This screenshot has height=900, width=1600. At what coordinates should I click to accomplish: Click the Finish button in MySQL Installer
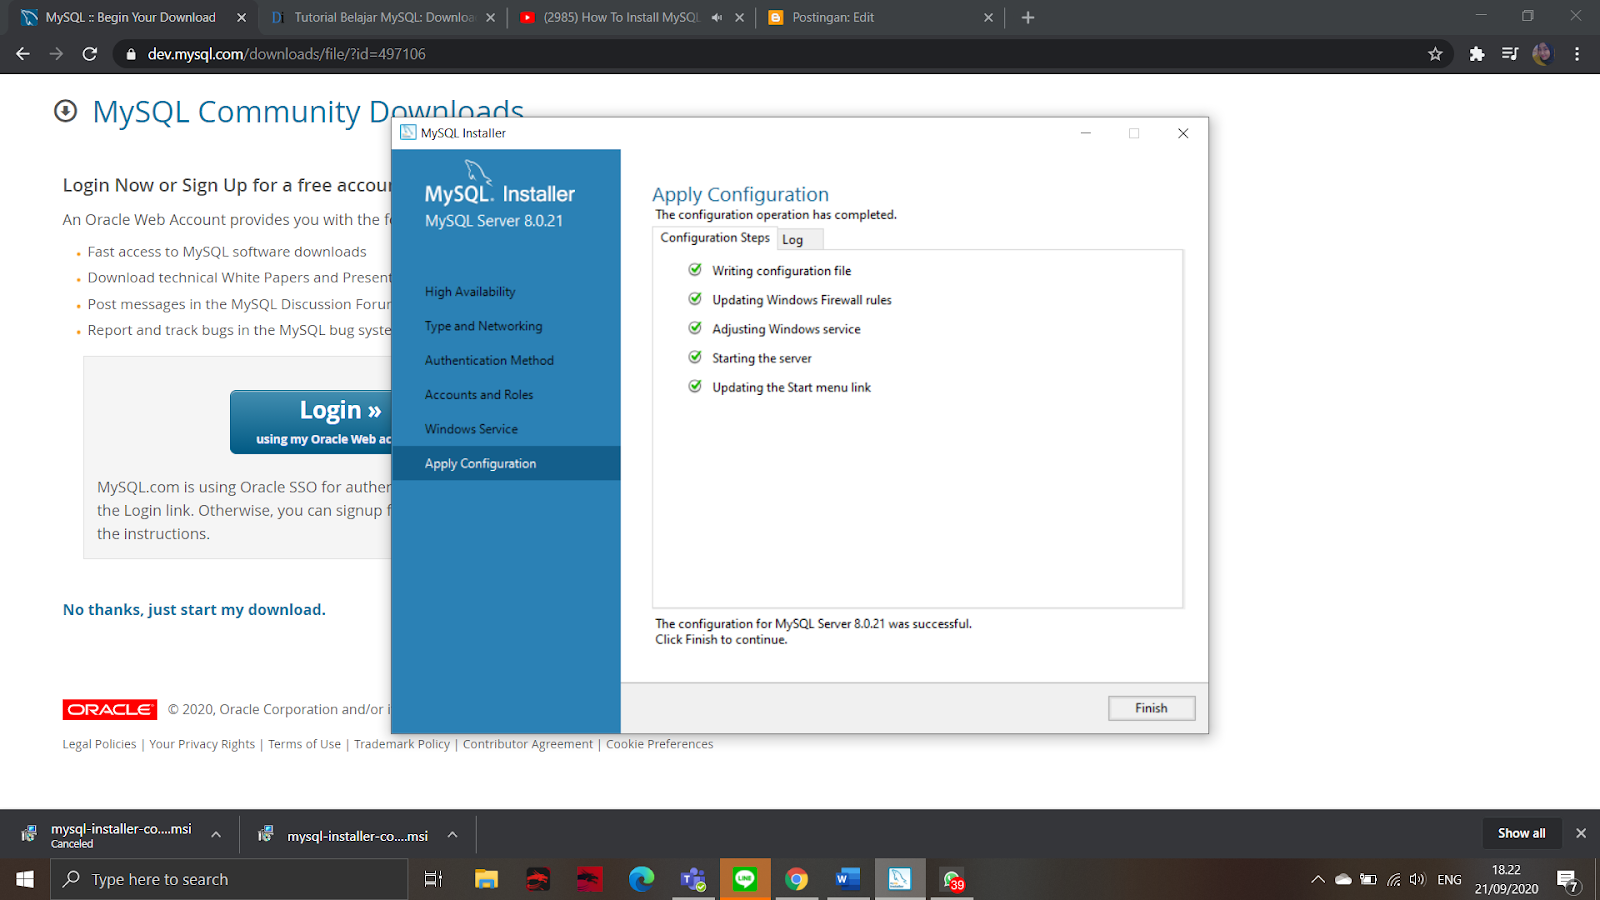click(x=1151, y=708)
